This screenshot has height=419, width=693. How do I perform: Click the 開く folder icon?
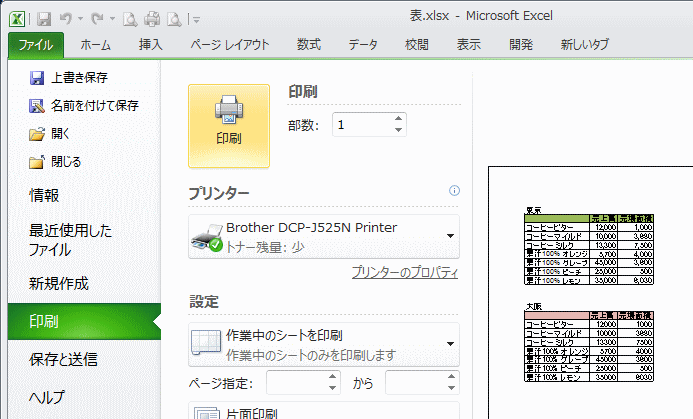(37, 133)
